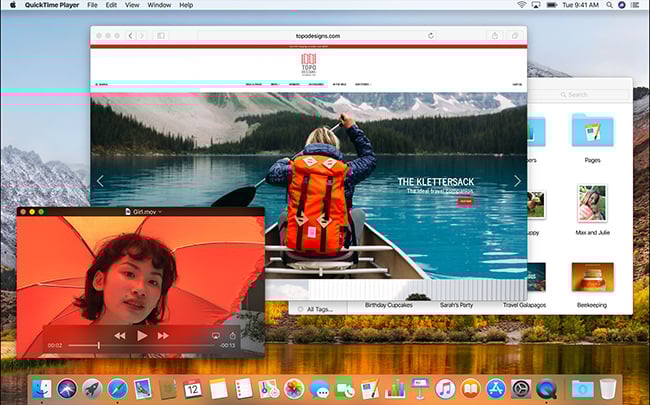This screenshot has width=650, height=405.
Task: Click share button in QuickTime controls
Action: click(x=233, y=335)
